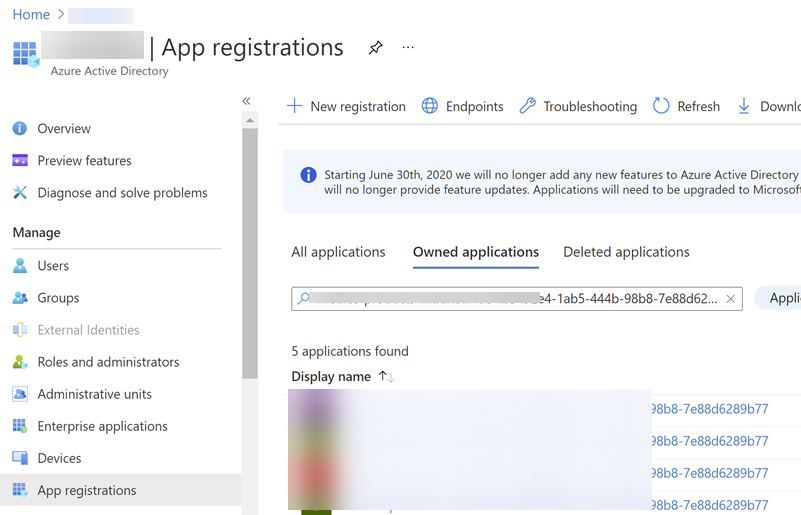The height and width of the screenshot is (515, 801).
Task: Click the Overview info icon
Action: point(20,128)
